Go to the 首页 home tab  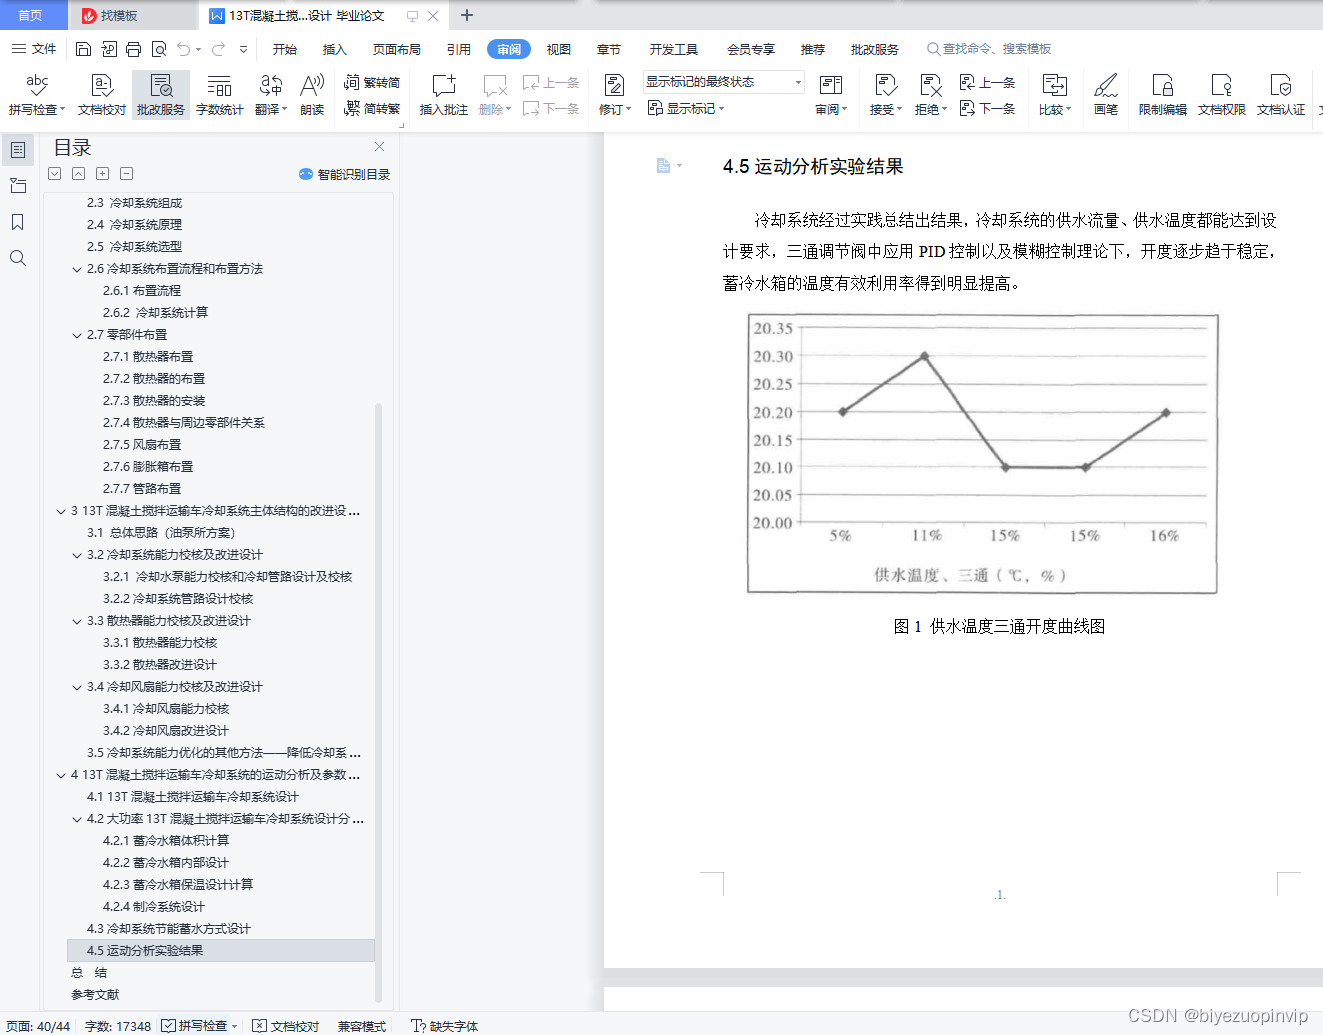[31, 15]
